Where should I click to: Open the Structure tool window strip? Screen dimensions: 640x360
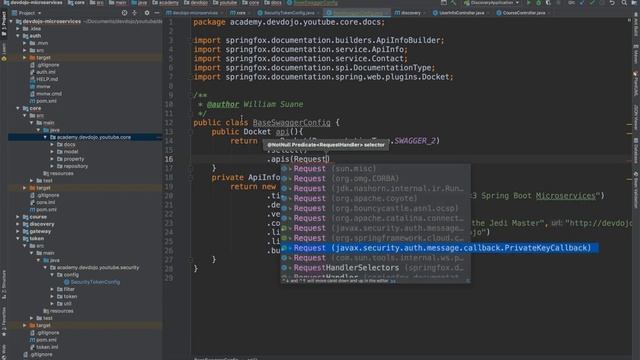[4, 284]
